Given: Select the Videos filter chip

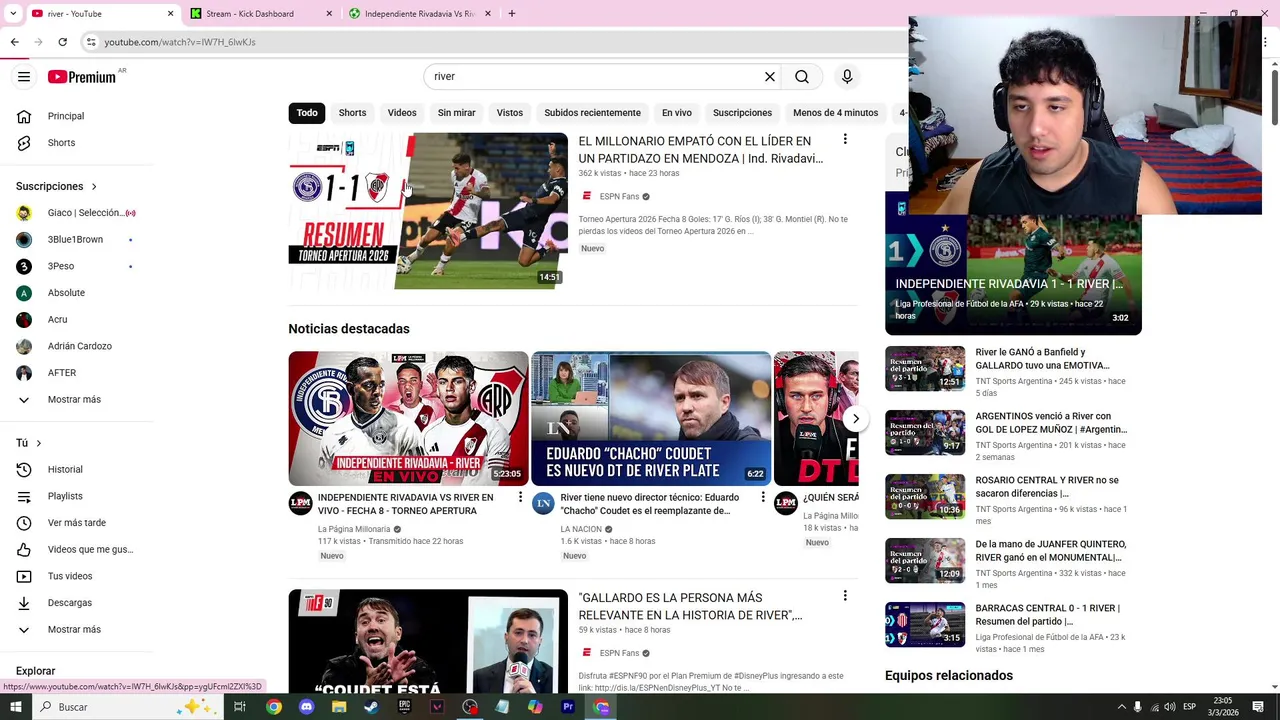Looking at the screenshot, I should (x=402, y=113).
